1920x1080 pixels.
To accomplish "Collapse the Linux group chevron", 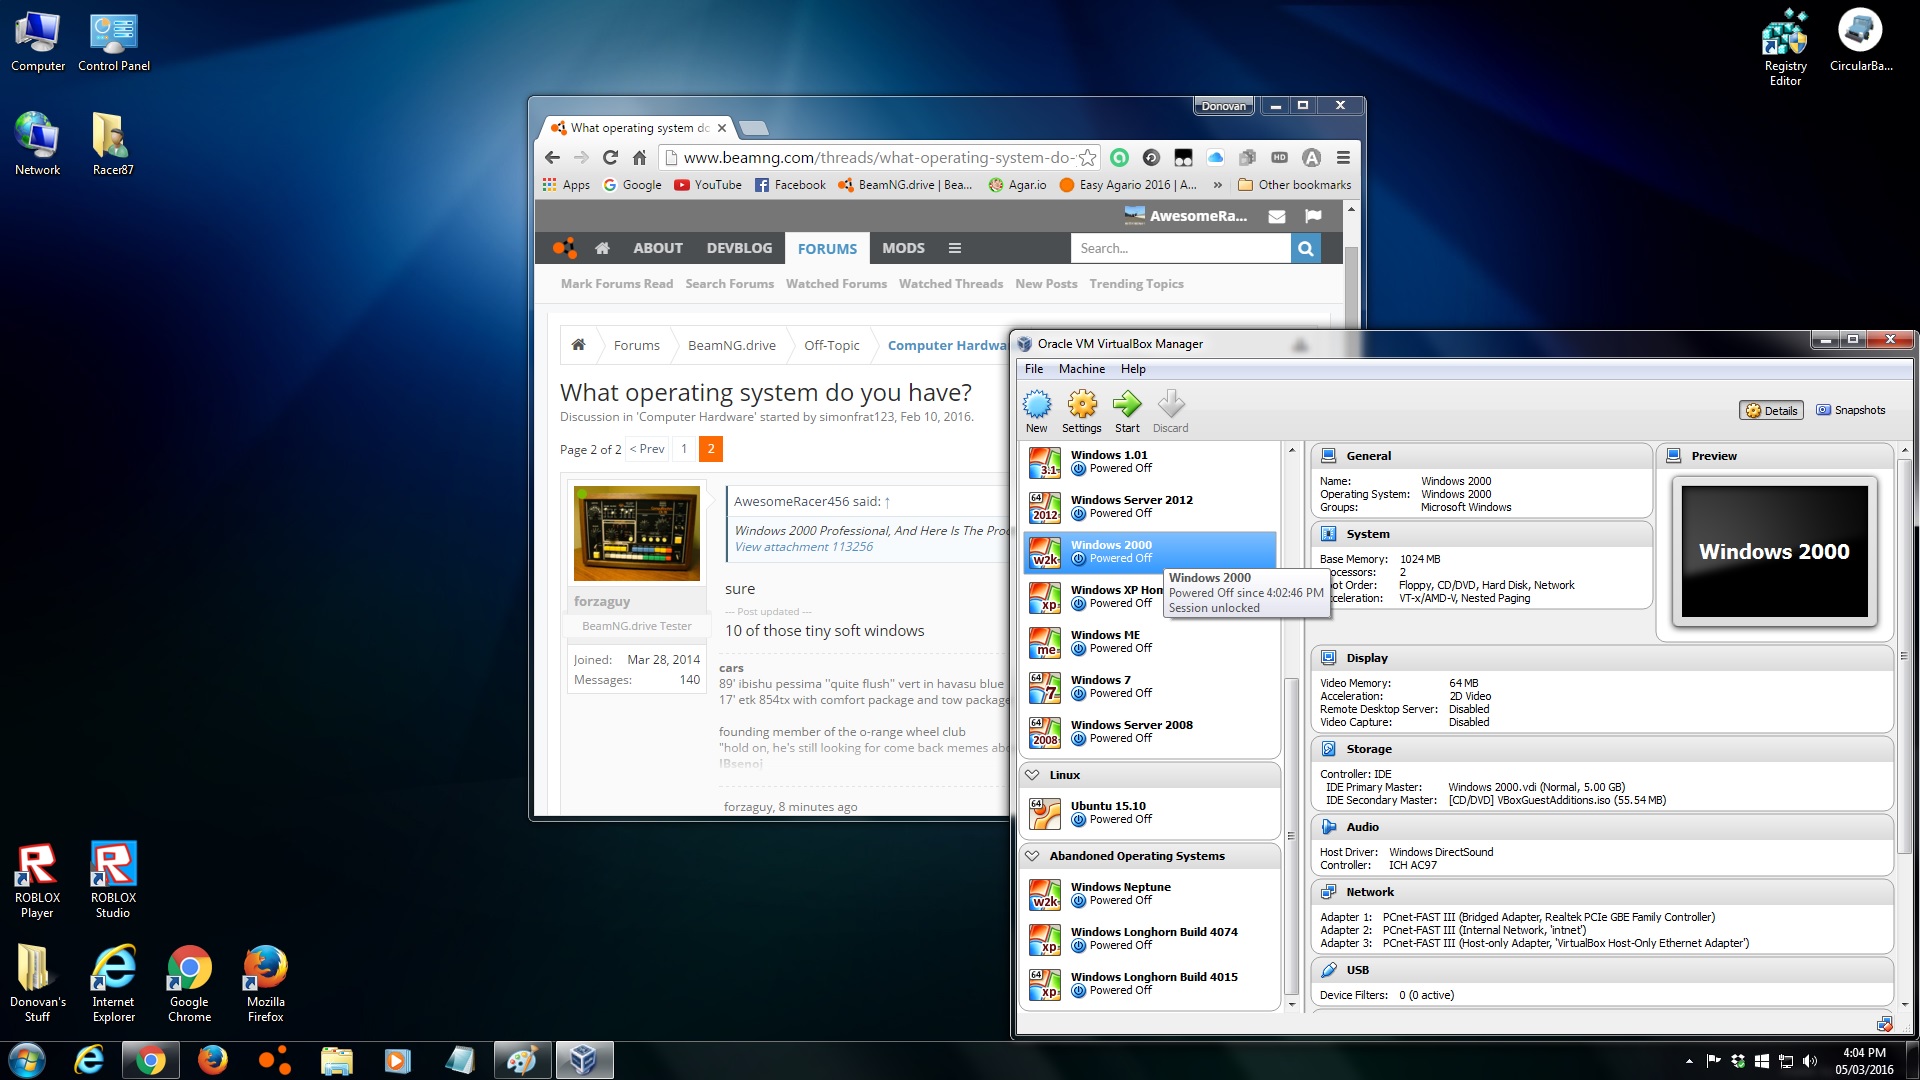I will tap(1032, 775).
